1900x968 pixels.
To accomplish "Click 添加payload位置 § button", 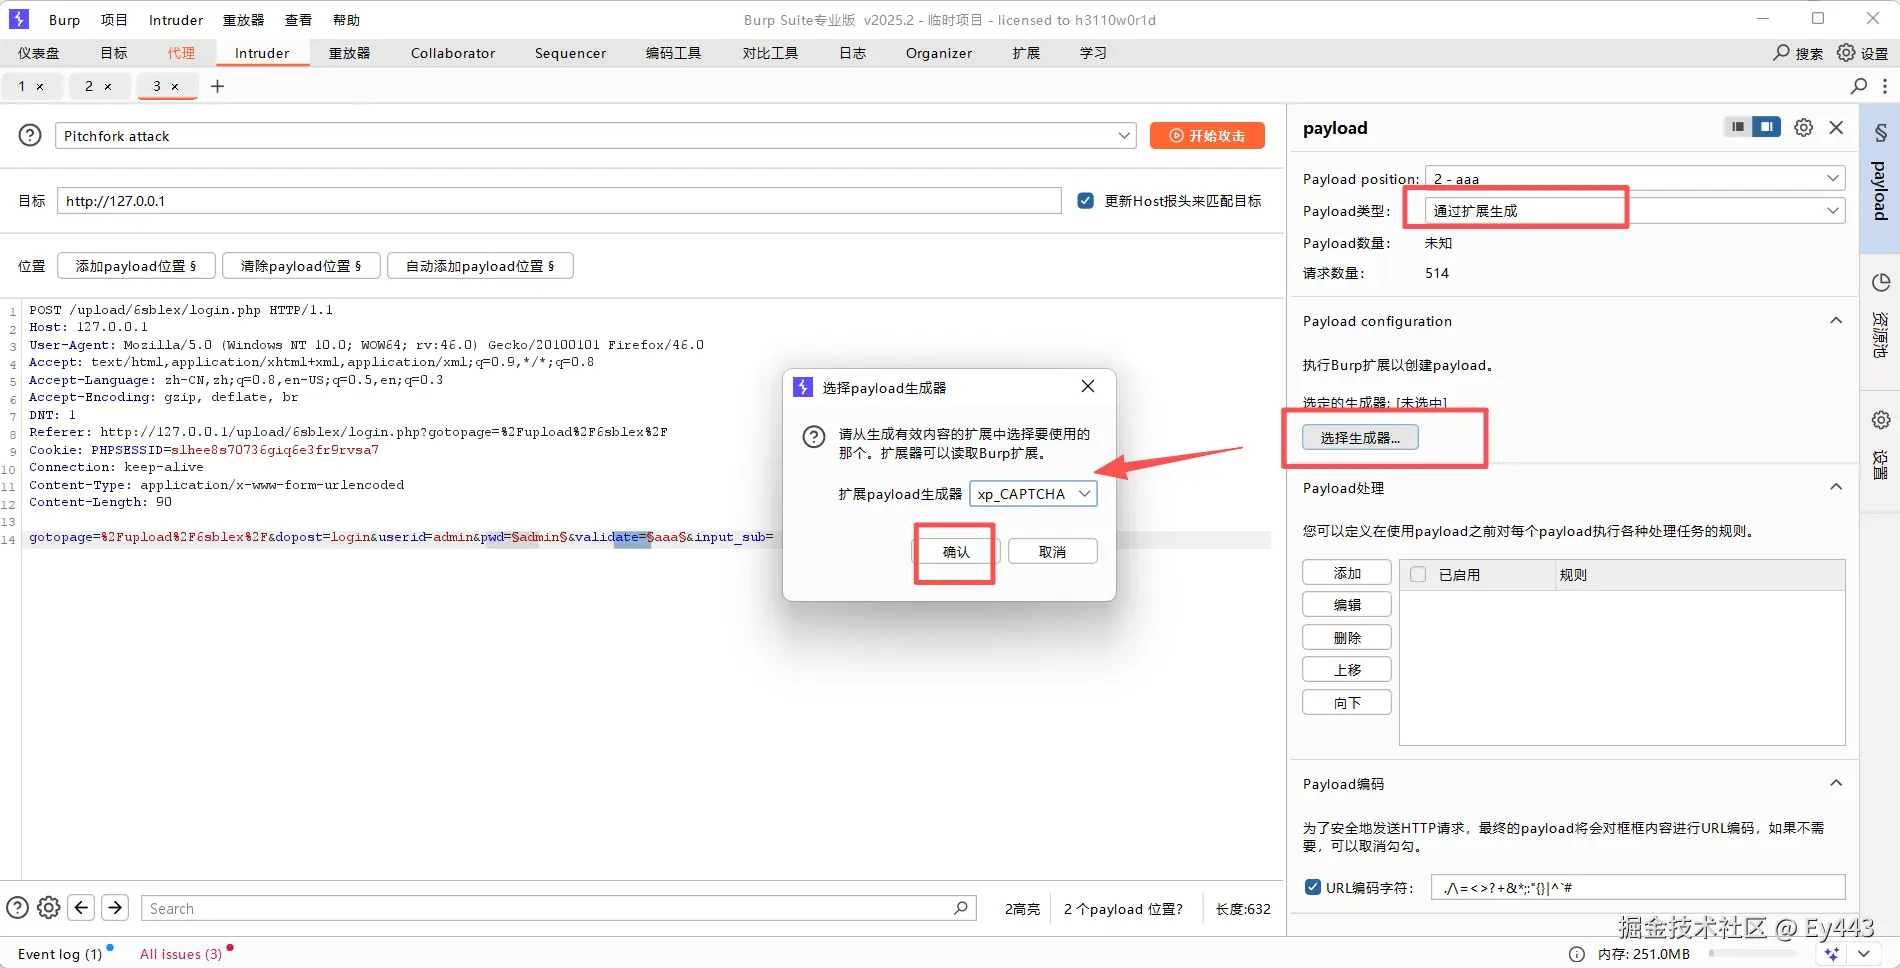I will [136, 266].
